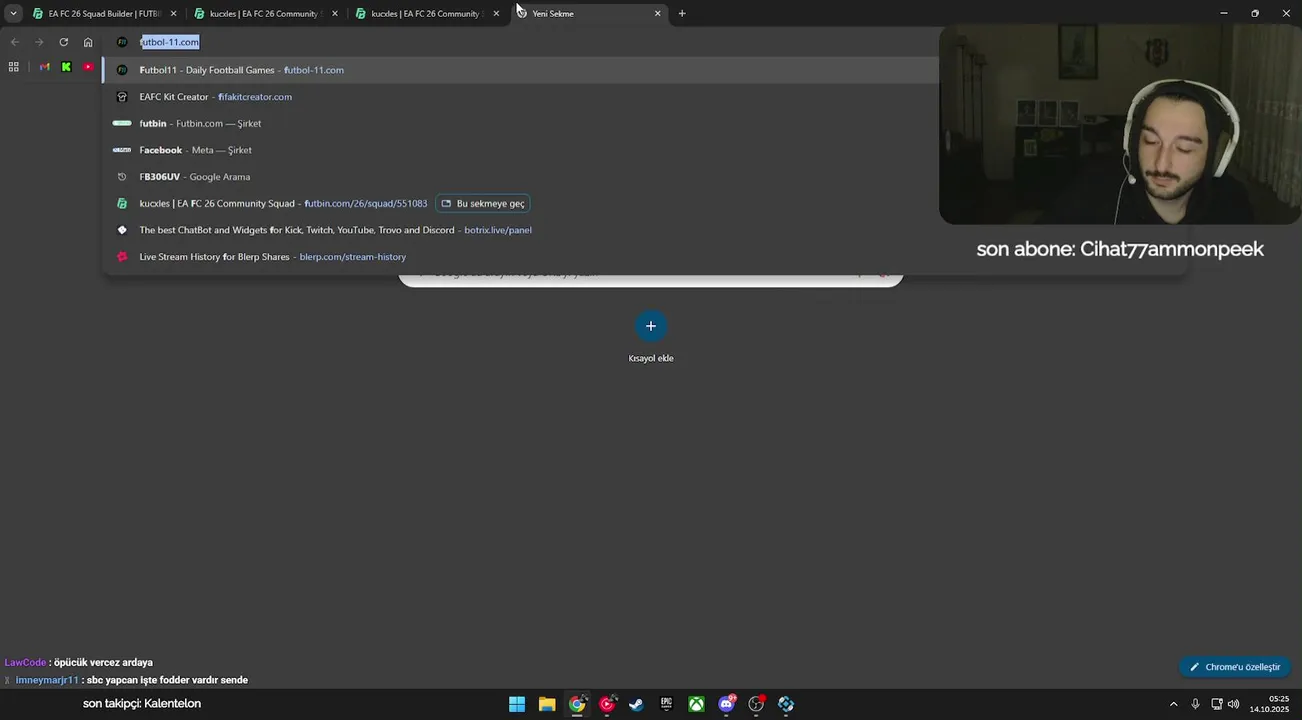Choose the futbin - Futbin.com suggestion
1302x720 pixels.
[x=520, y=123]
